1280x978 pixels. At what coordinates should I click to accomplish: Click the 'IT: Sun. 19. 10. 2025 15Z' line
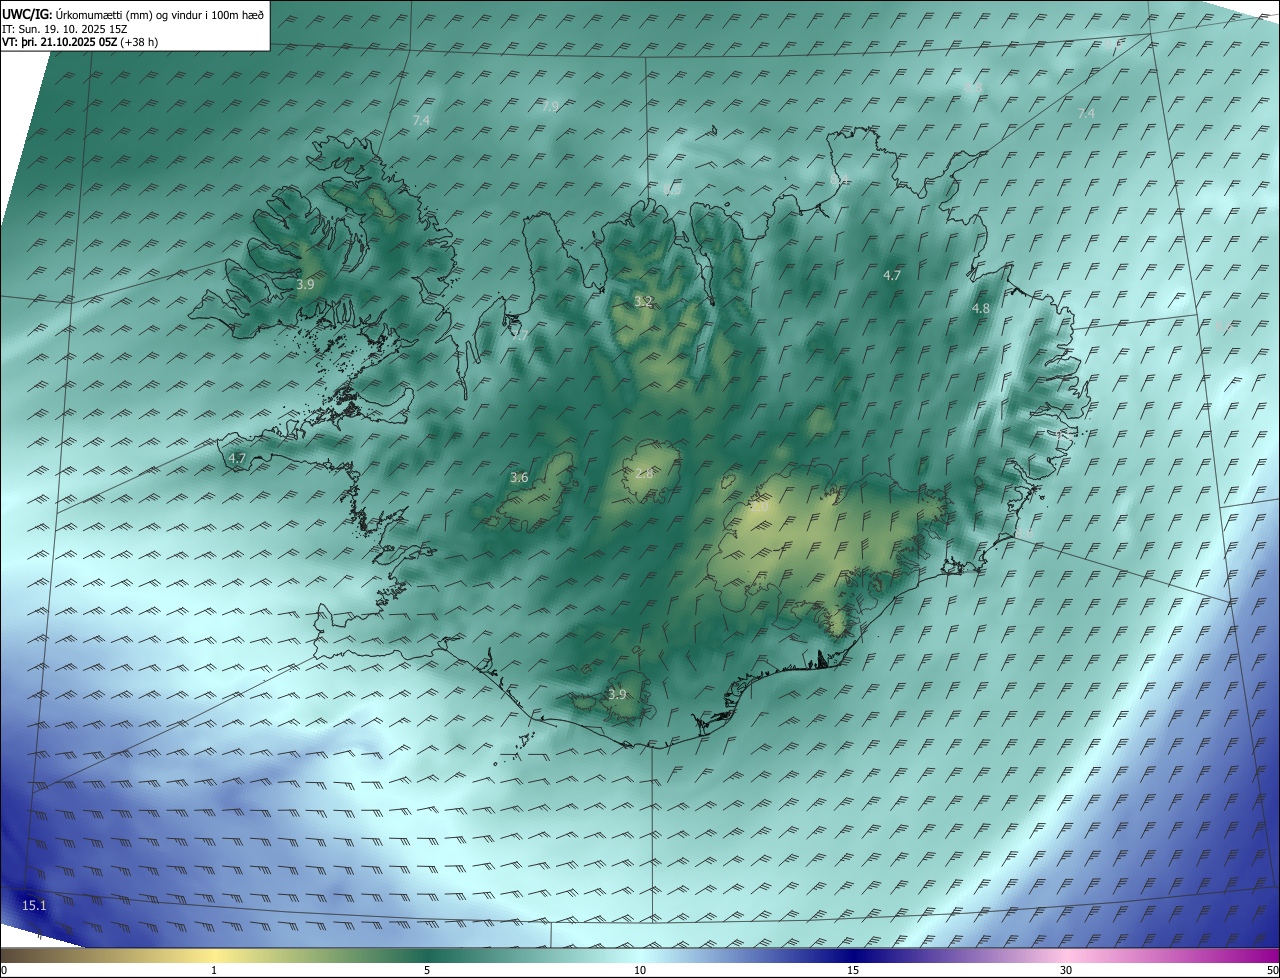click(64, 28)
